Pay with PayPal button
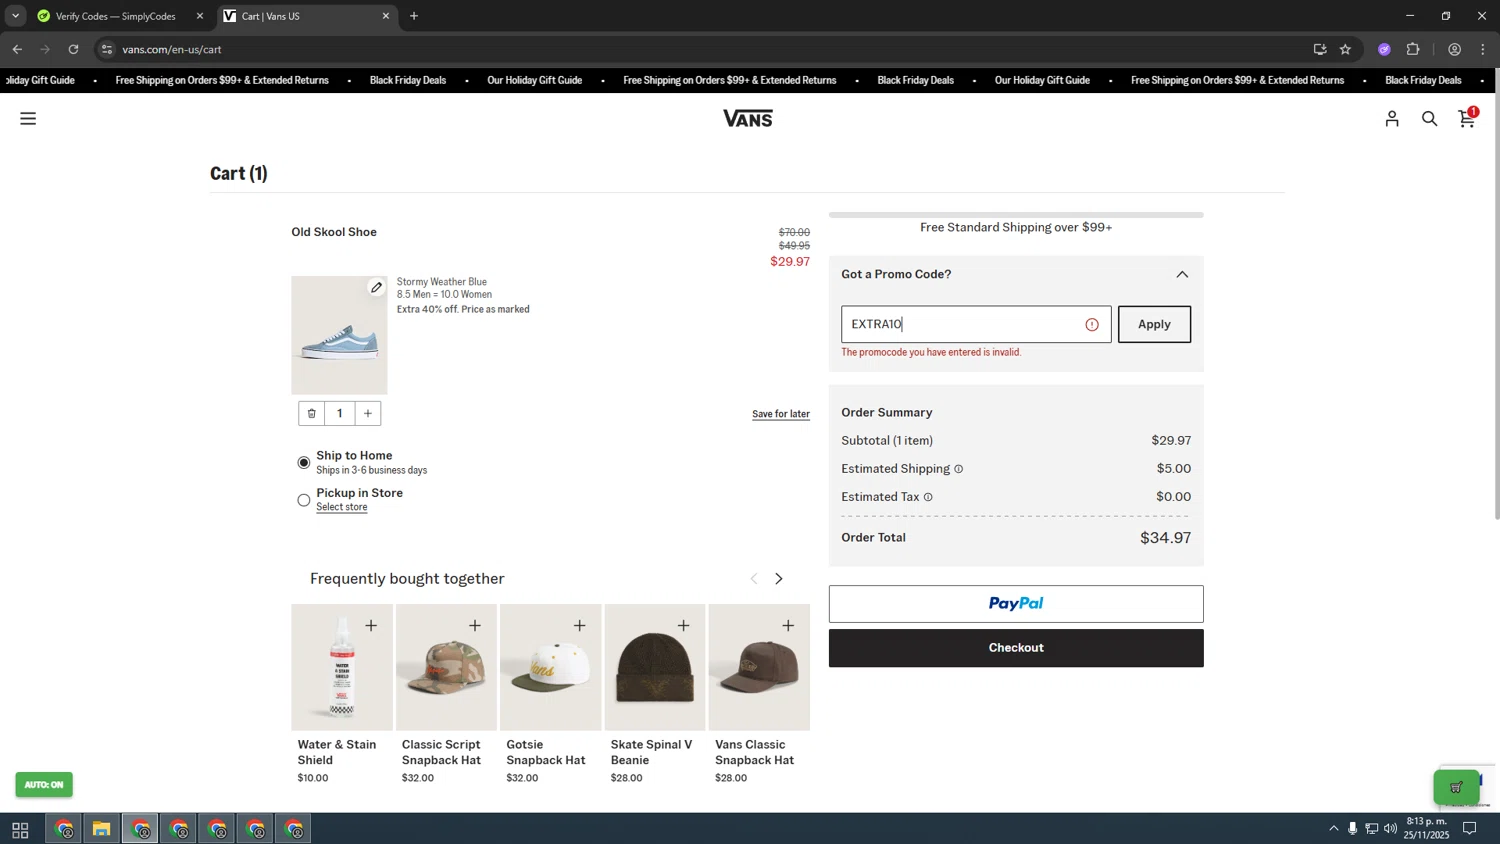The image size is (1500, 844). (x=1016, y=604)
